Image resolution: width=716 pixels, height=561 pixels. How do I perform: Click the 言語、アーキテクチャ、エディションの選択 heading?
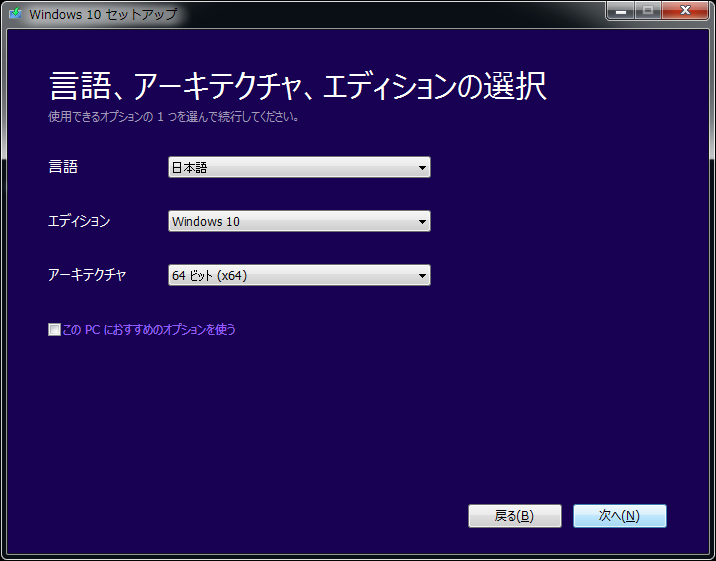[x=297, y=85]
